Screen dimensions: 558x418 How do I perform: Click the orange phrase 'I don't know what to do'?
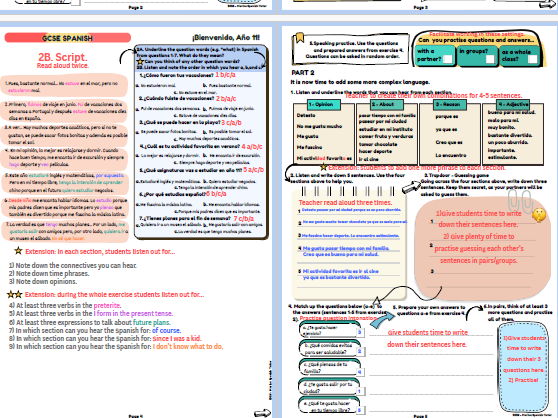(188, 346)
